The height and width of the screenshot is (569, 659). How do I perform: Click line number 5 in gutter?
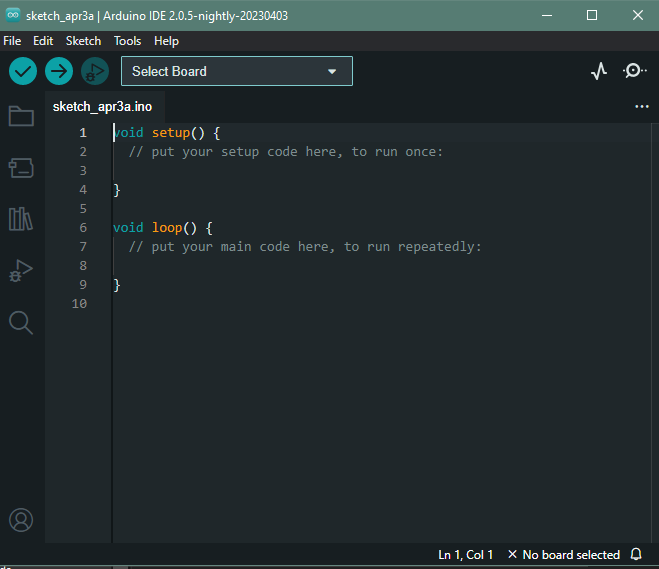pyautogui.click(x=83, y=209)
